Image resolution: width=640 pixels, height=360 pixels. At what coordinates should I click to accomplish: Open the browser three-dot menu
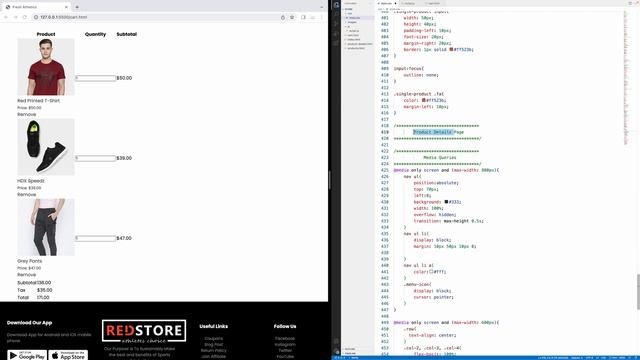point(322,17)
